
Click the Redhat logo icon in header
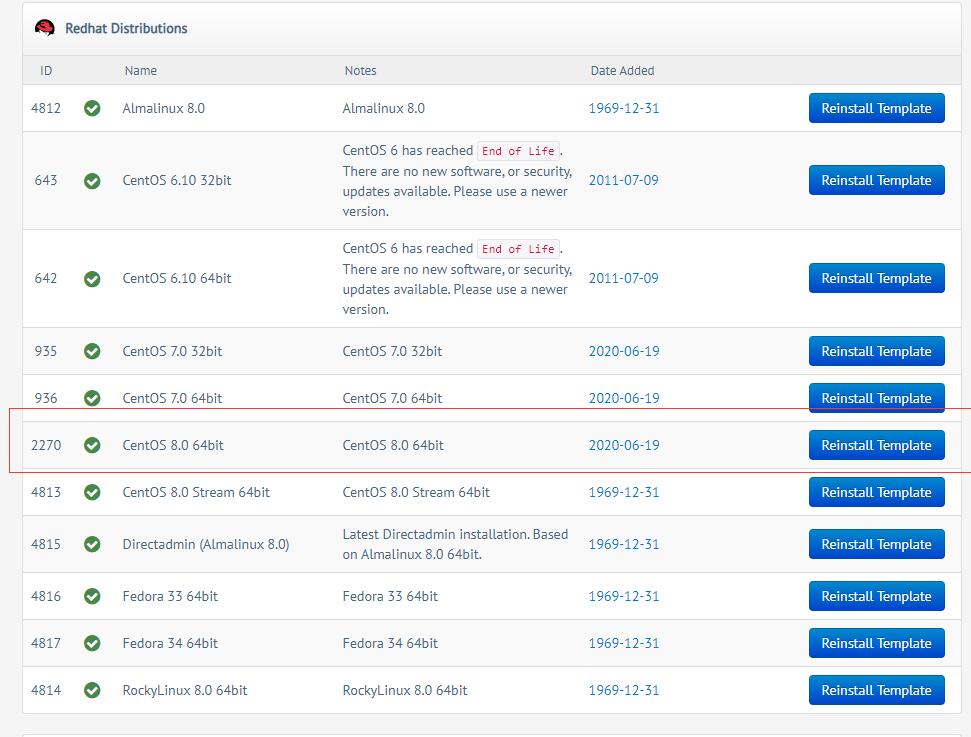(x=45, y=28)
